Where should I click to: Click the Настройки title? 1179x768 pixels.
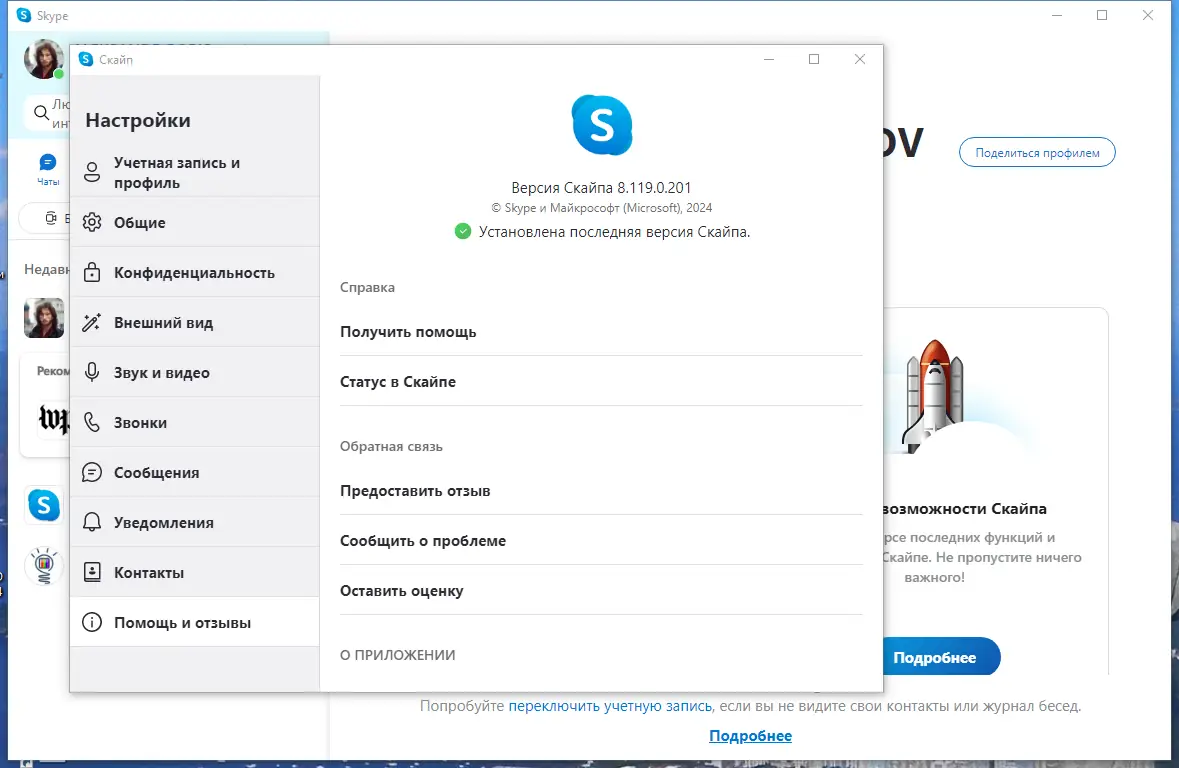point(138,120)
